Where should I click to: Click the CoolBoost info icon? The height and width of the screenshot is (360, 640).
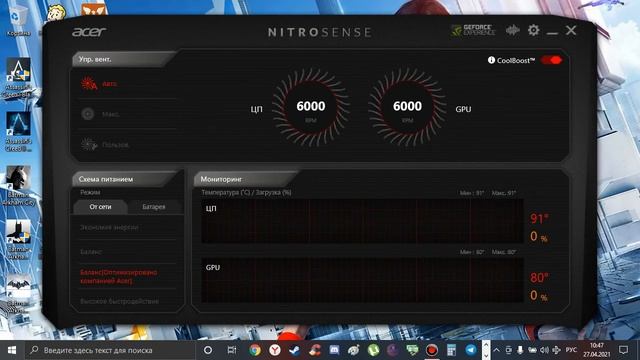coord(491,60)
